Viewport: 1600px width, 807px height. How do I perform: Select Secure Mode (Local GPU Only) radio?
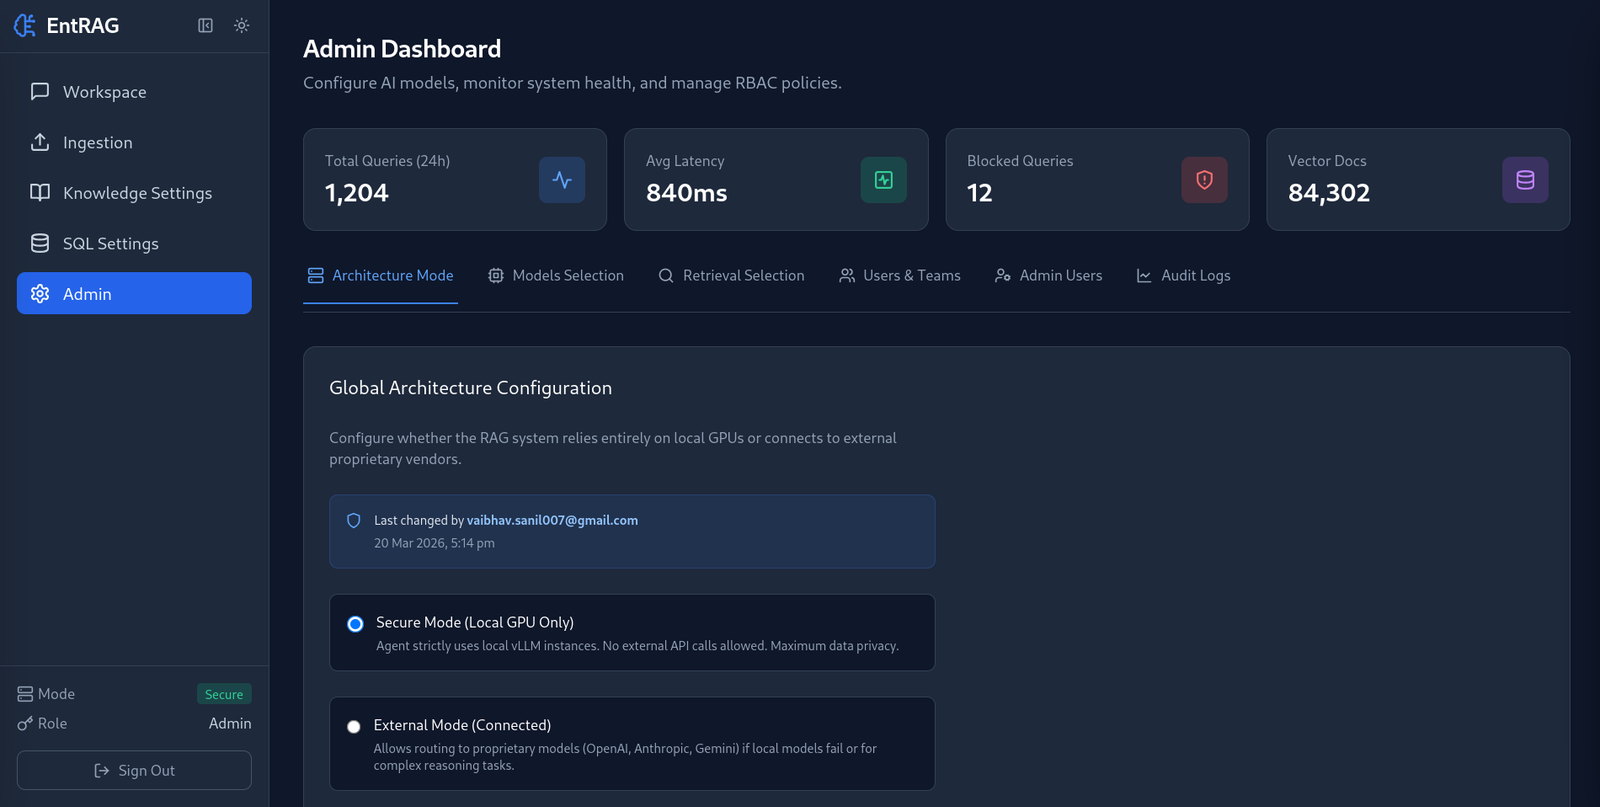(x=355, y=624)
